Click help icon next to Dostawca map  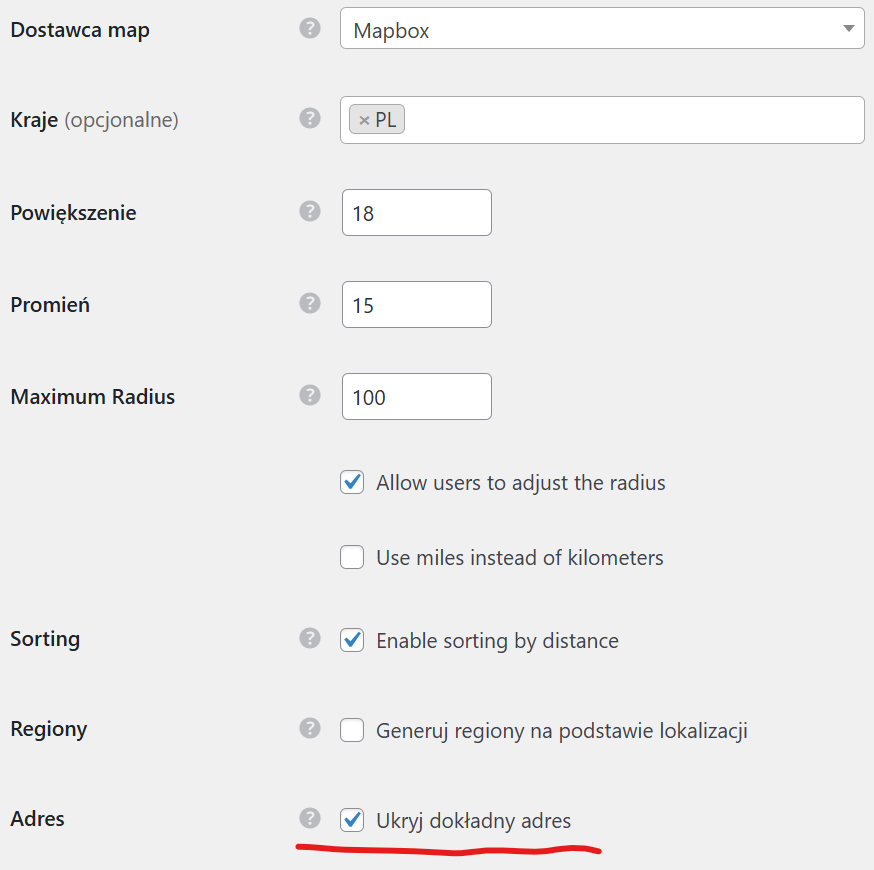pos(310,28)
